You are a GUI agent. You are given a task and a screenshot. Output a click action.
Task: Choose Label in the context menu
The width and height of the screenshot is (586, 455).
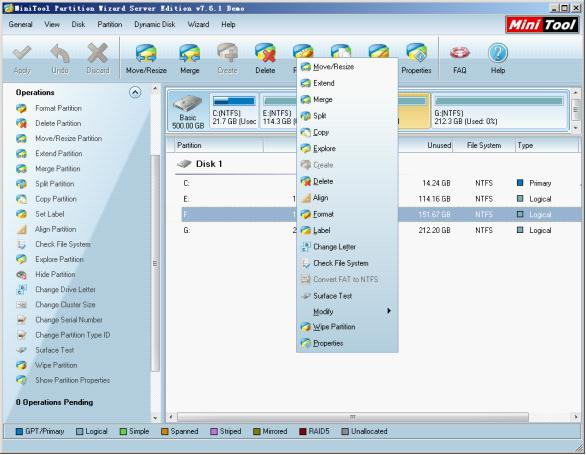(x=347, y=231)
